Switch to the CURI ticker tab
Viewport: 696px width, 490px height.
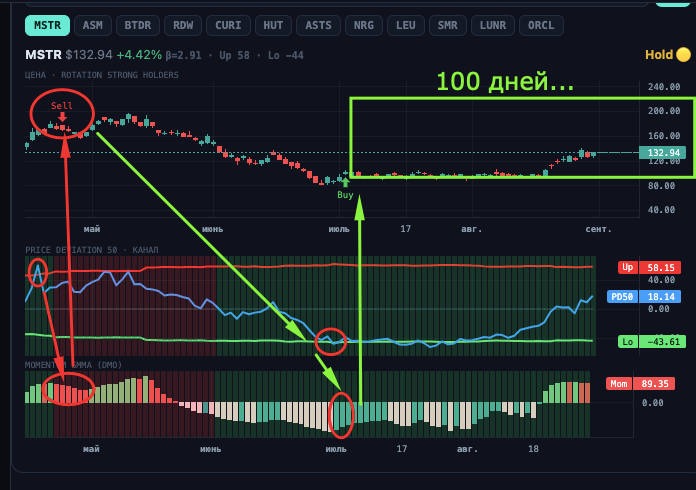point(228,25)
